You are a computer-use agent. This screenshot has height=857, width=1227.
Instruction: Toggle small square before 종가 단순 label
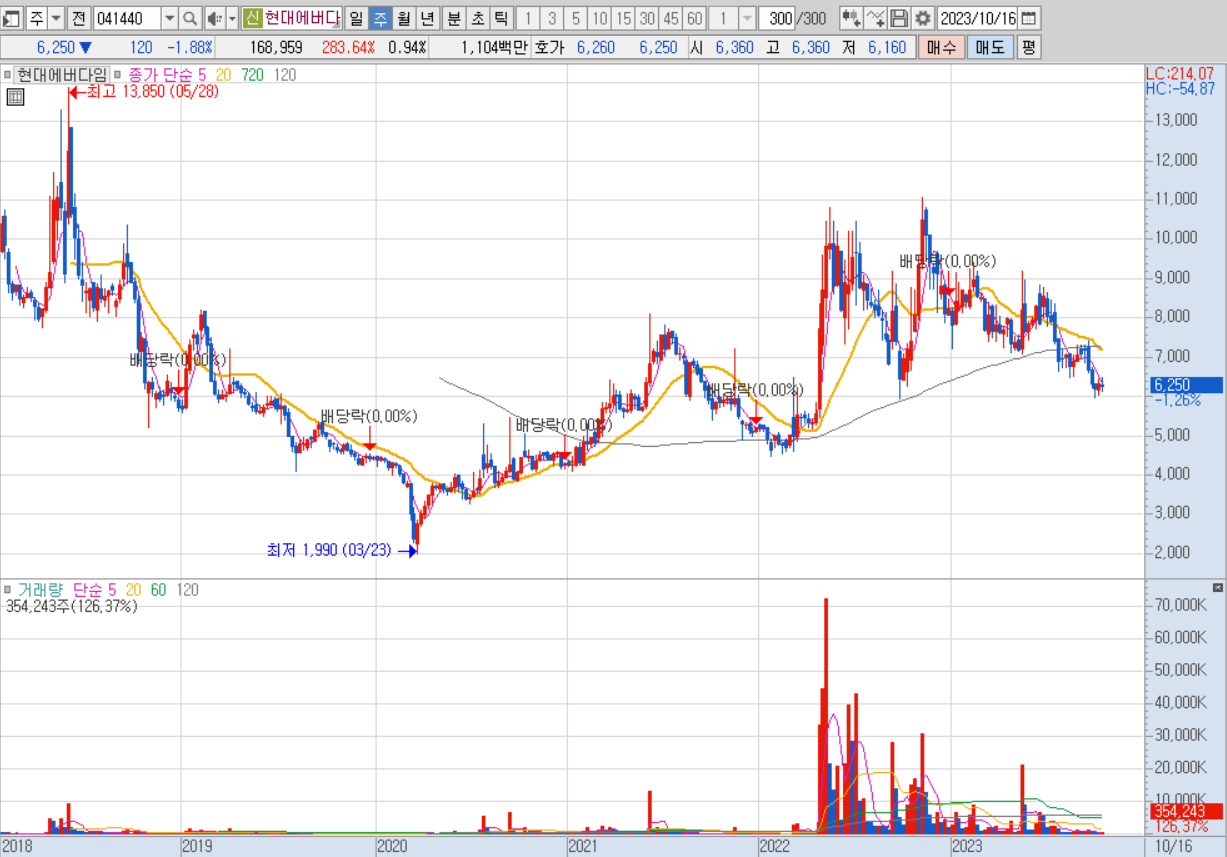[119, 74]
